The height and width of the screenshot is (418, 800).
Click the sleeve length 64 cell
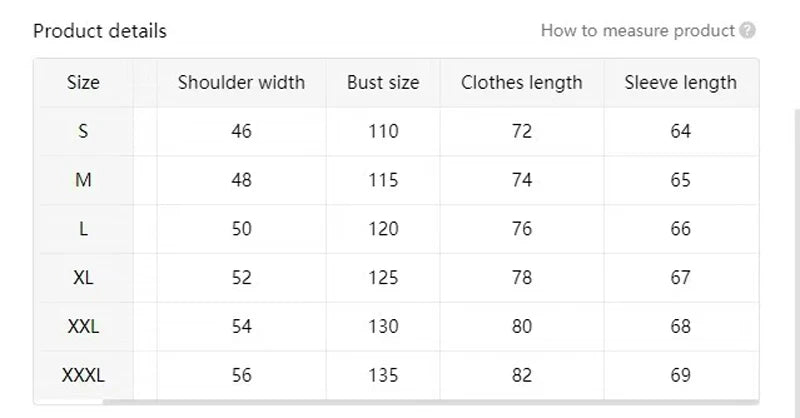(x=681, y=132)
